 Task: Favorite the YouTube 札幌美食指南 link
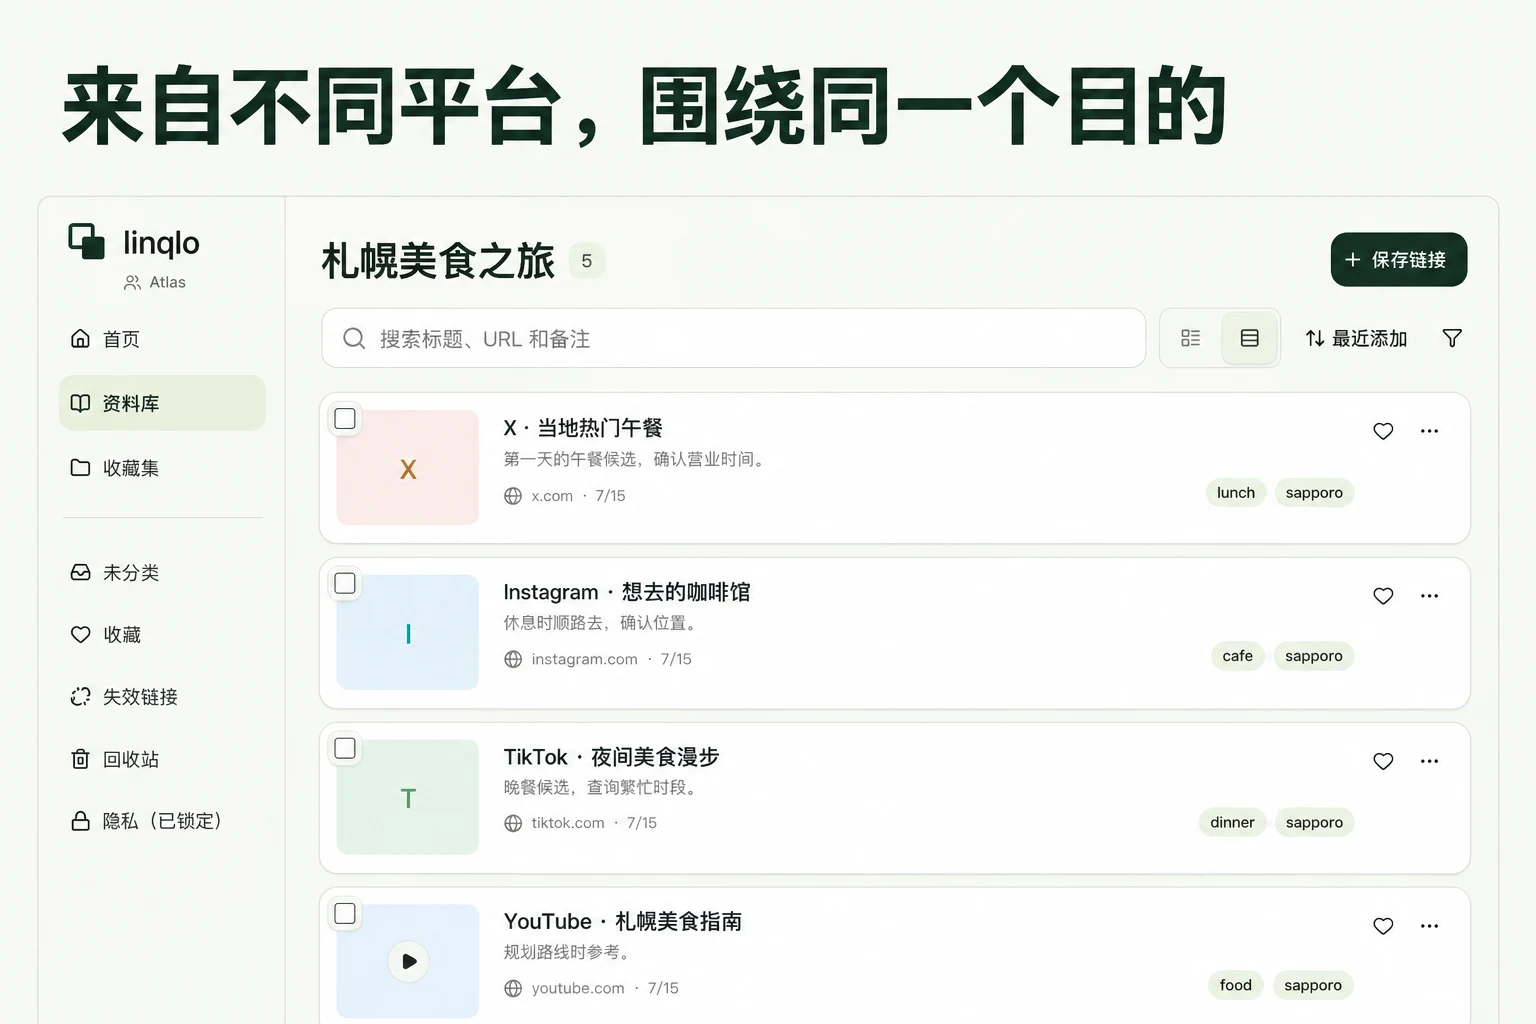coord(1383,926)
